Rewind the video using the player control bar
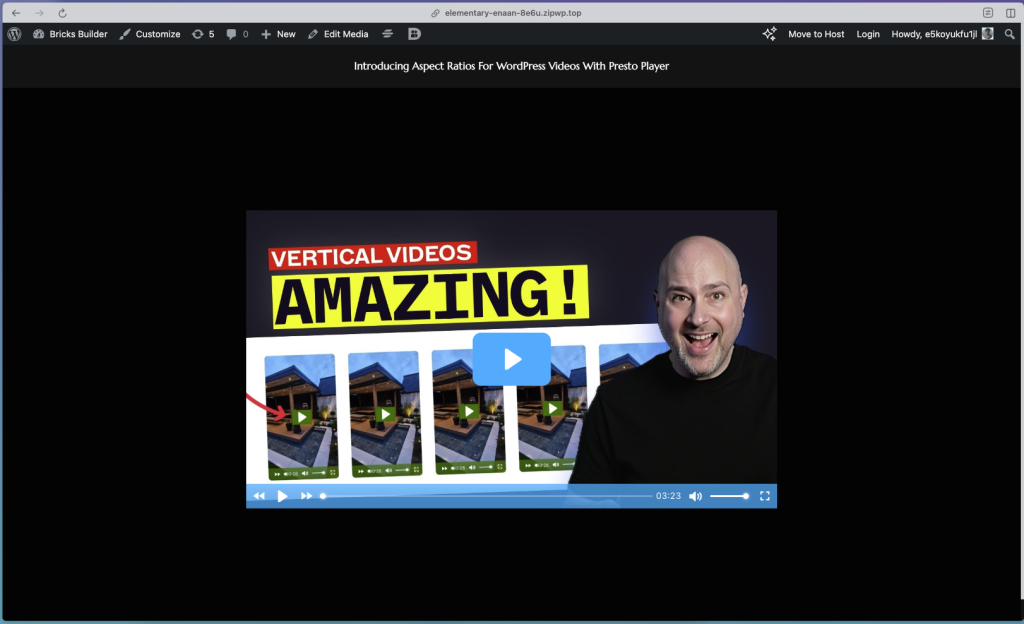This screenshot has width=1024, height=624. click(259, 496)
